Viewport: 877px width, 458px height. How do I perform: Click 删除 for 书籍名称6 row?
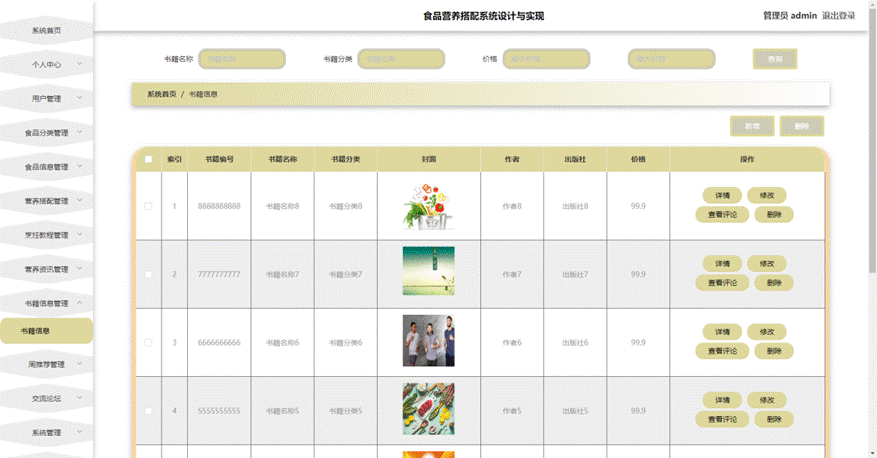click(774, 351)
